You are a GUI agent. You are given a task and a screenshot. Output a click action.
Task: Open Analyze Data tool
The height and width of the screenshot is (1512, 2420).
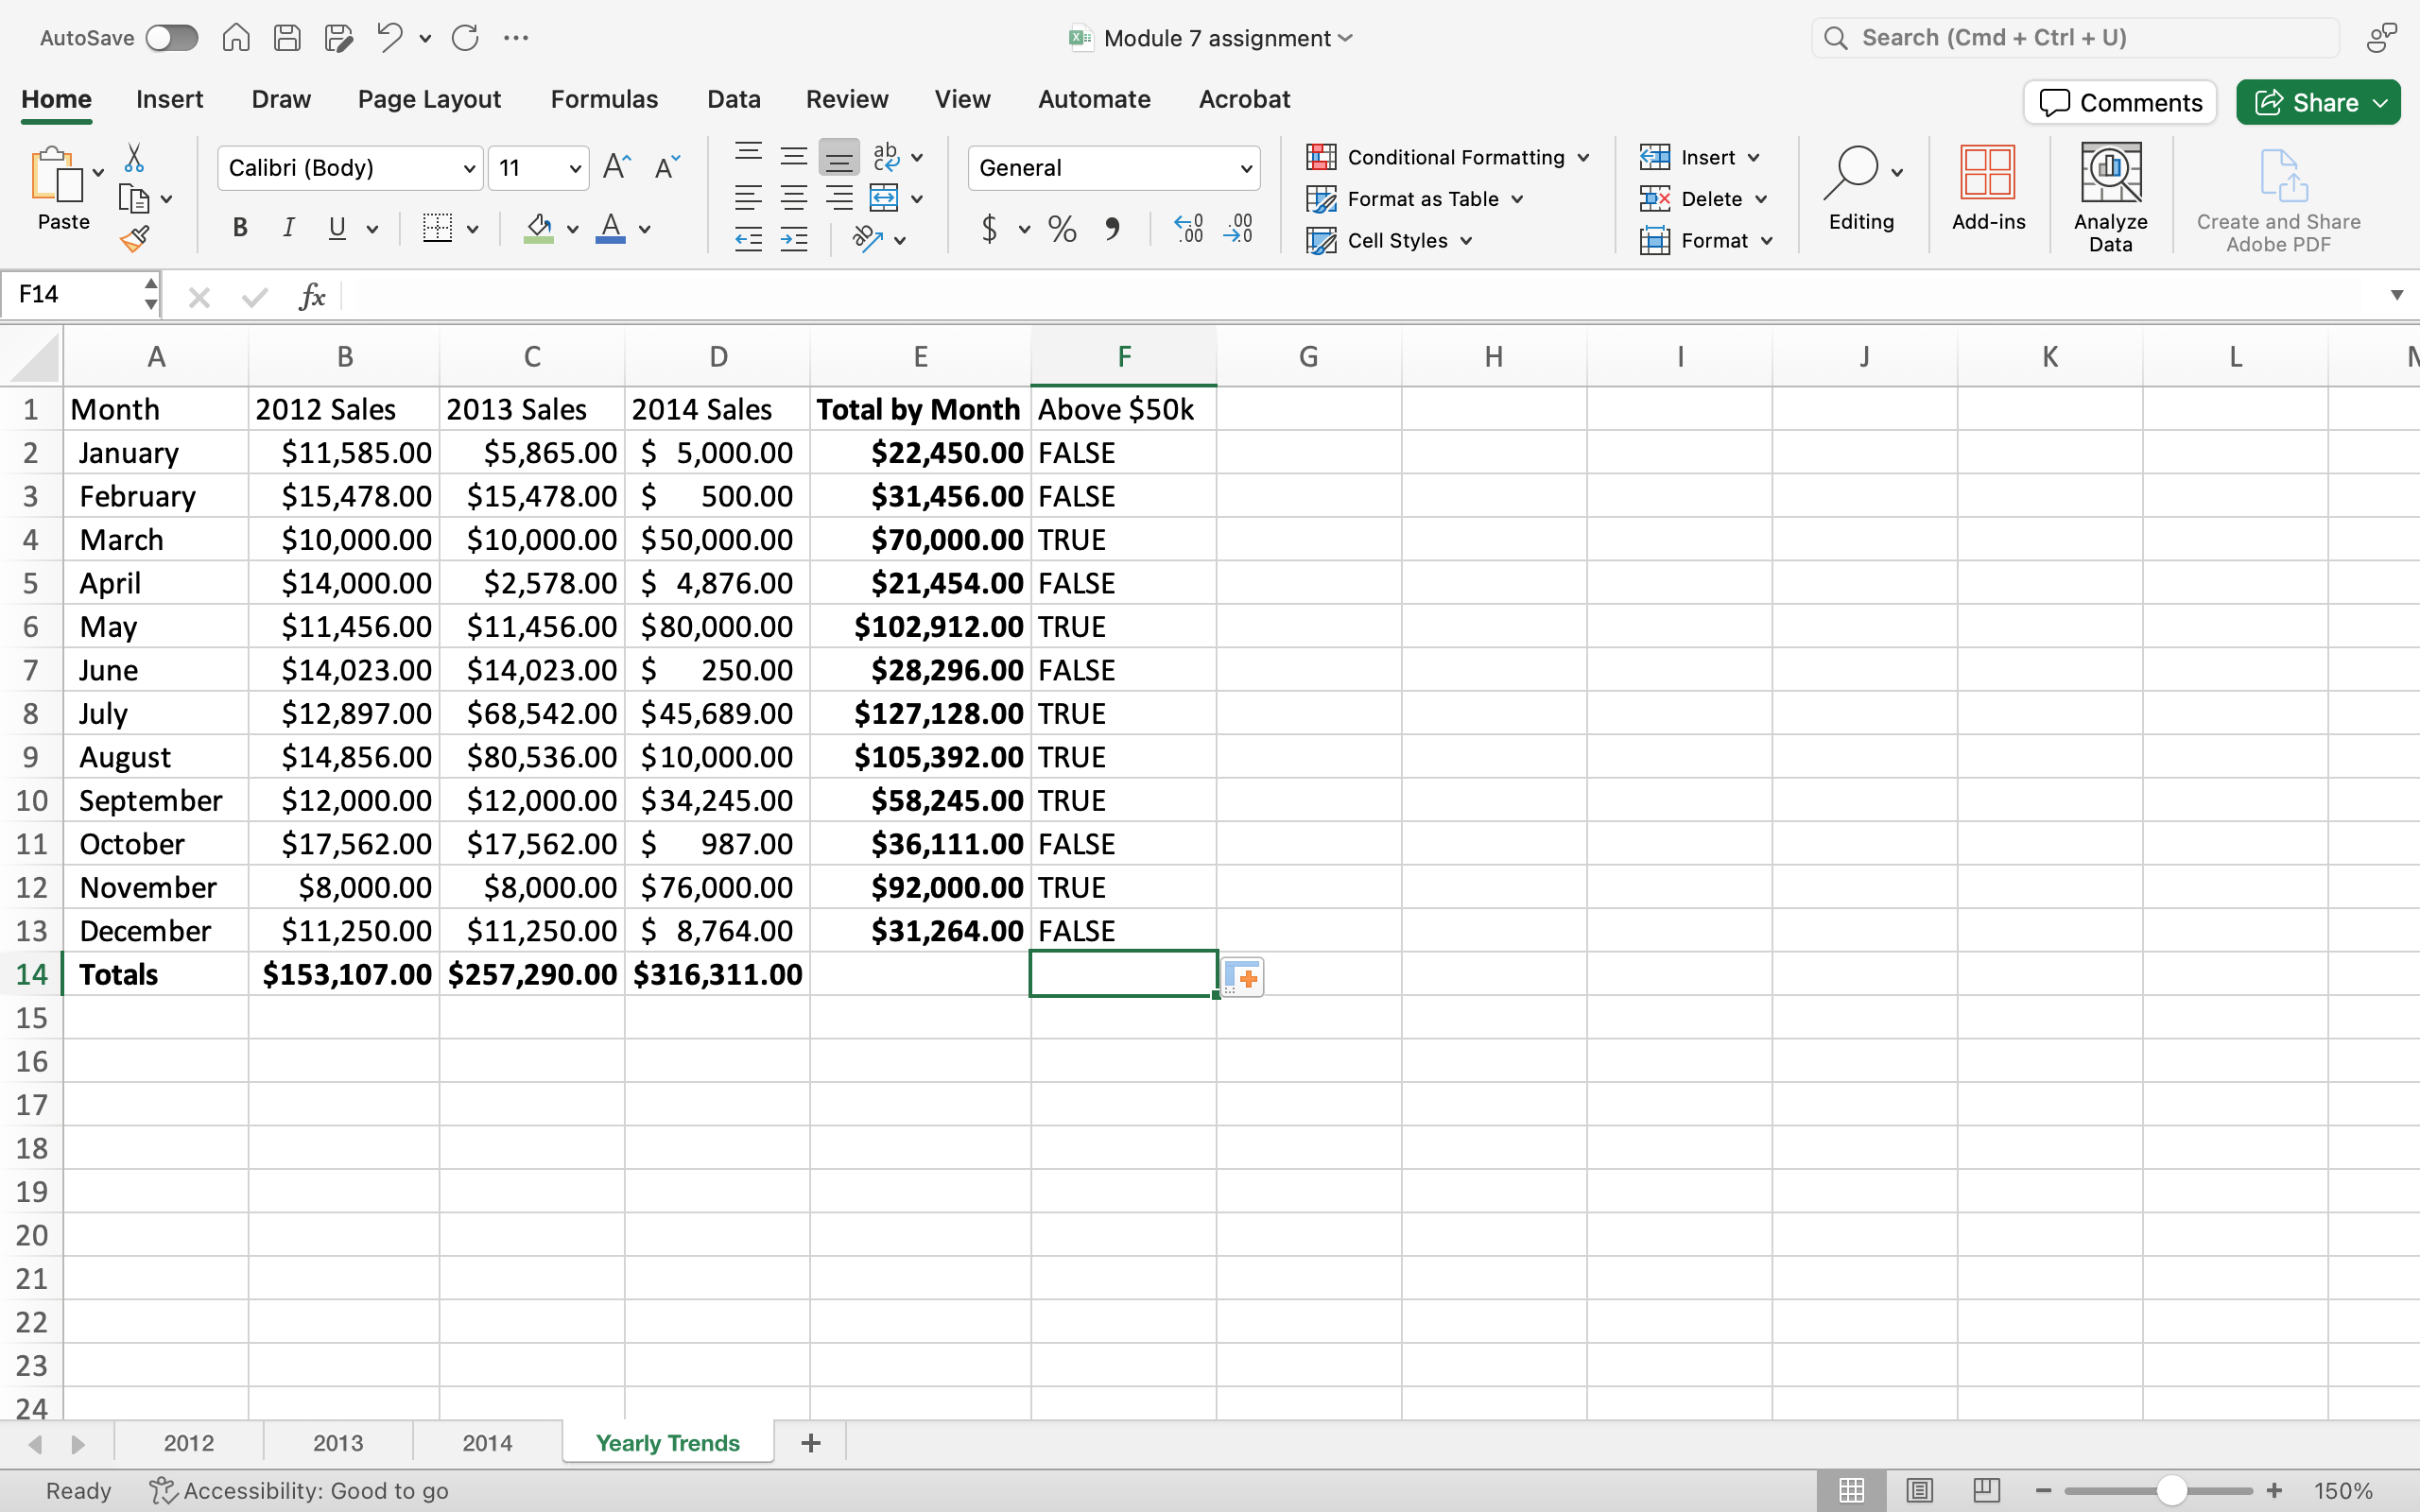coord(2110,197)
